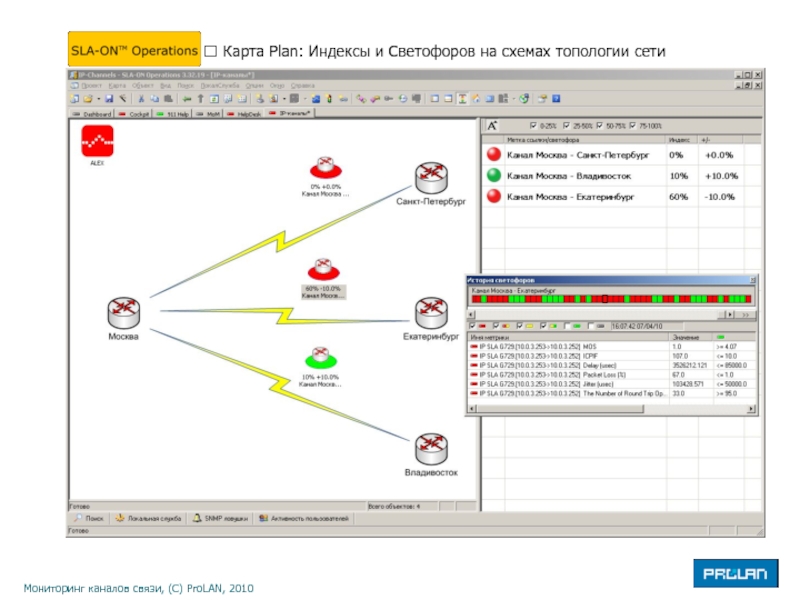
Task: Open the SNMP ловушки bottom tab
Action: coord(220,518)
